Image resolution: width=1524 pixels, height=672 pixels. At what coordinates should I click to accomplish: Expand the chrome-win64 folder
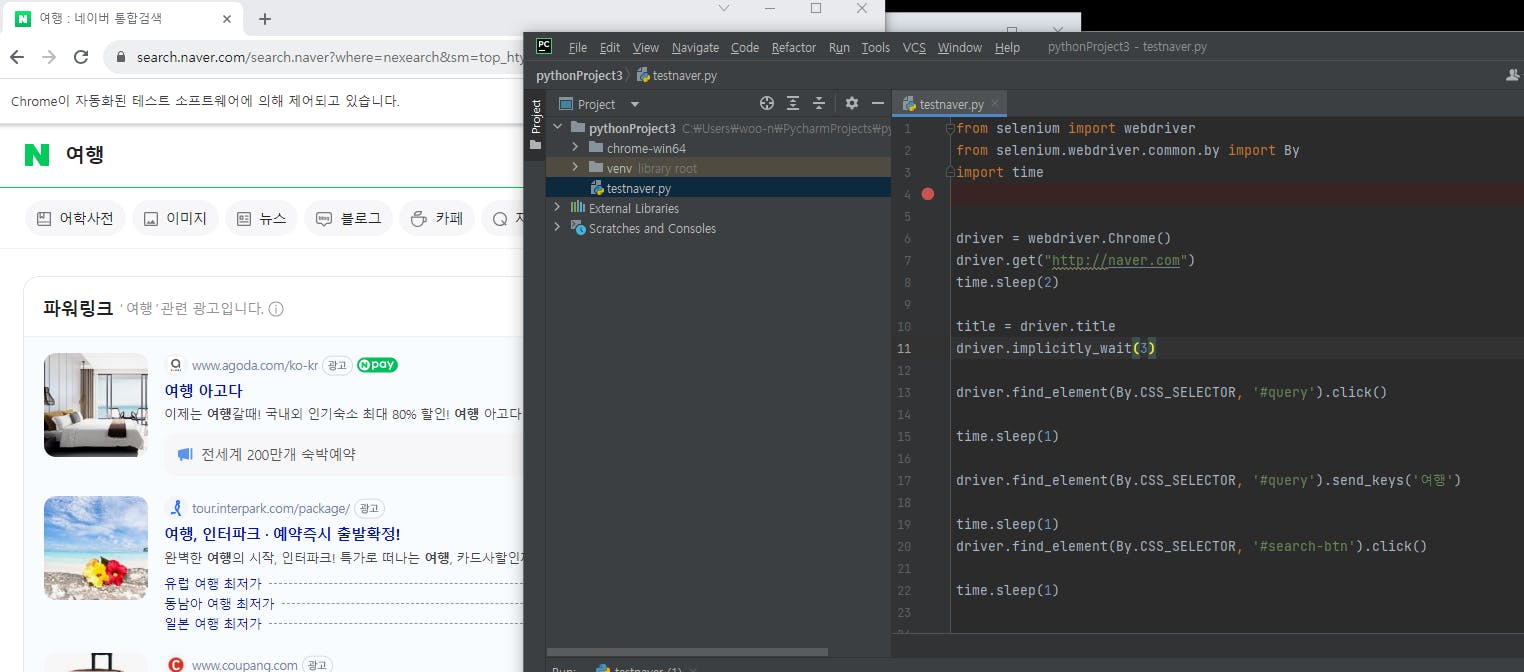(575, 148)
